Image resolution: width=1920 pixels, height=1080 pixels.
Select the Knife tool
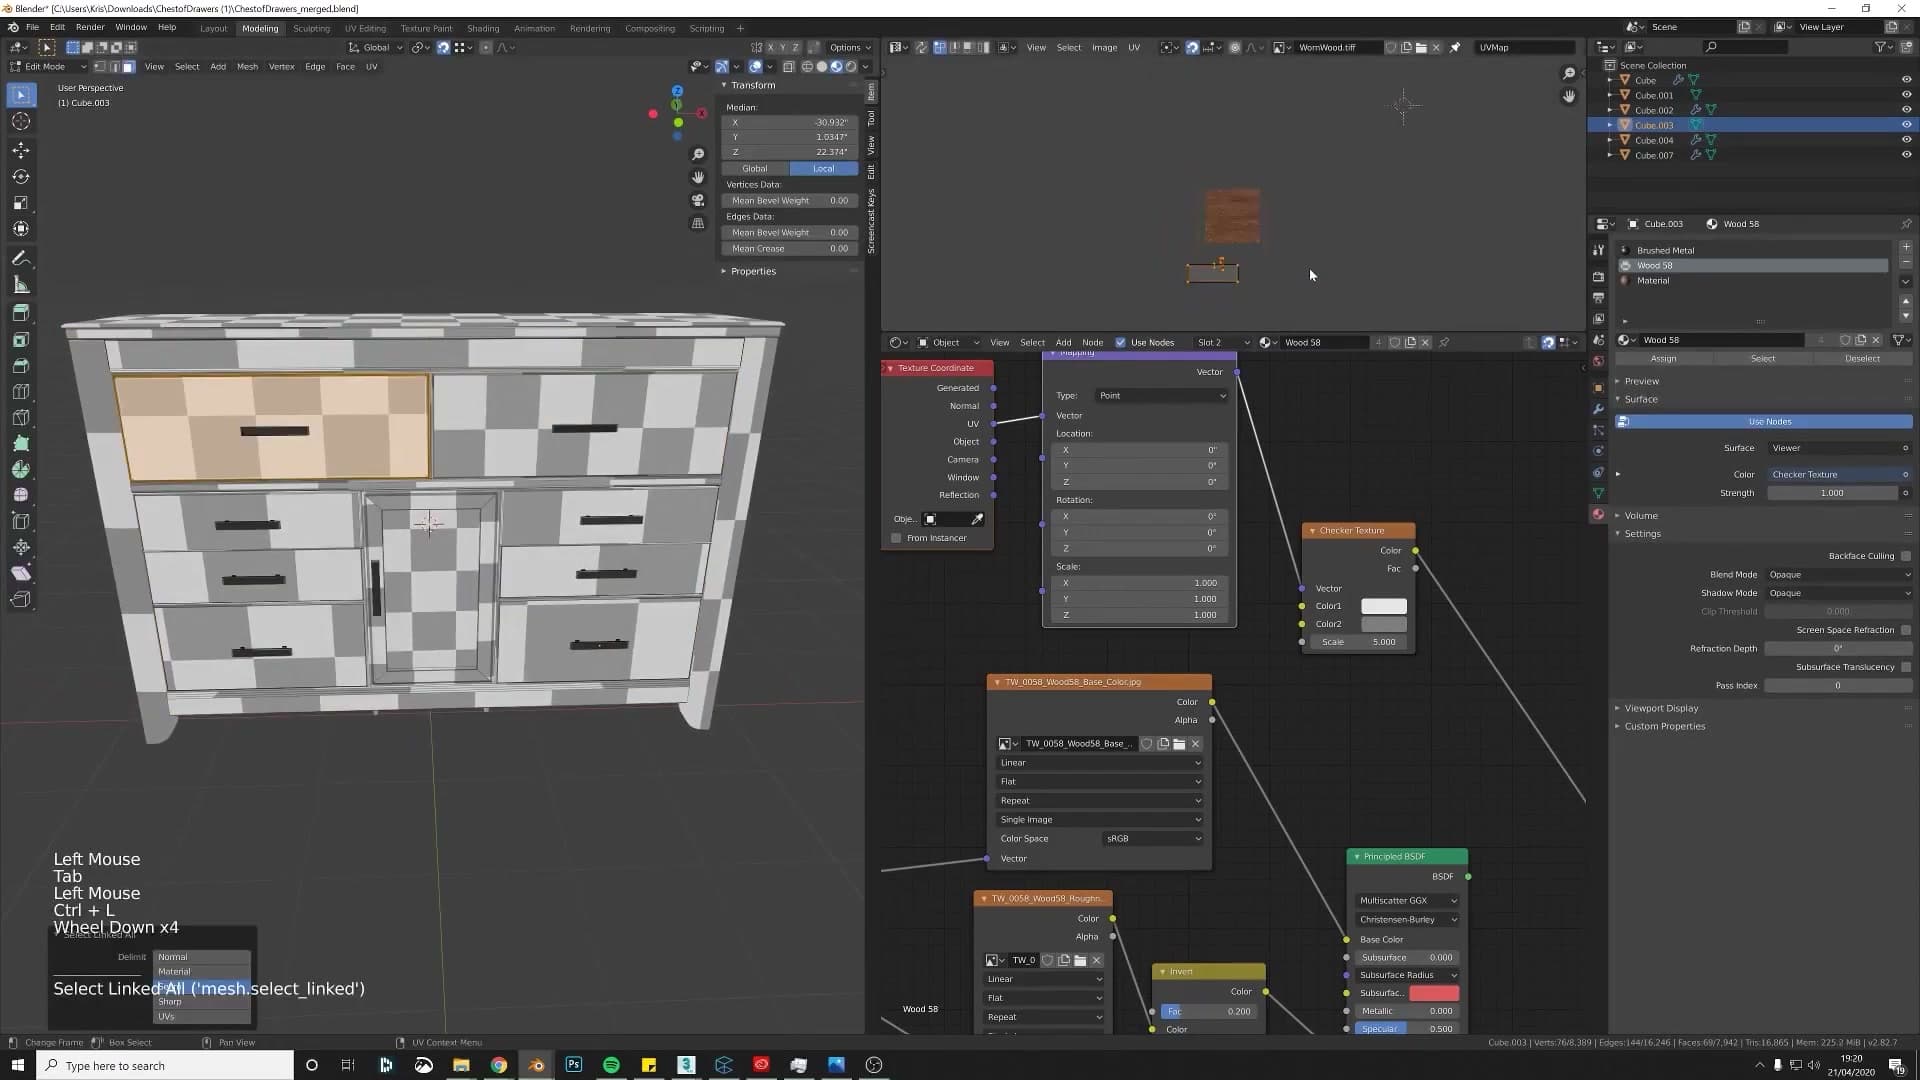[21, 418]
